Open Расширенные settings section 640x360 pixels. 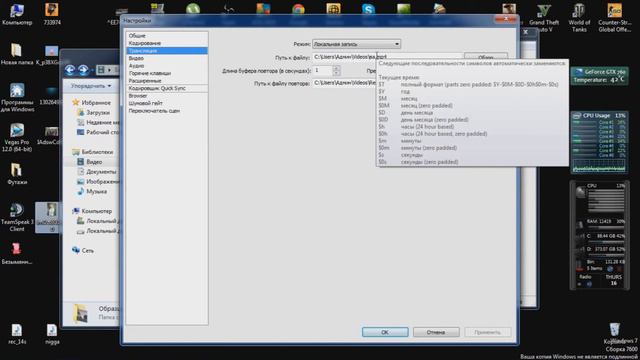click(145, 81)
